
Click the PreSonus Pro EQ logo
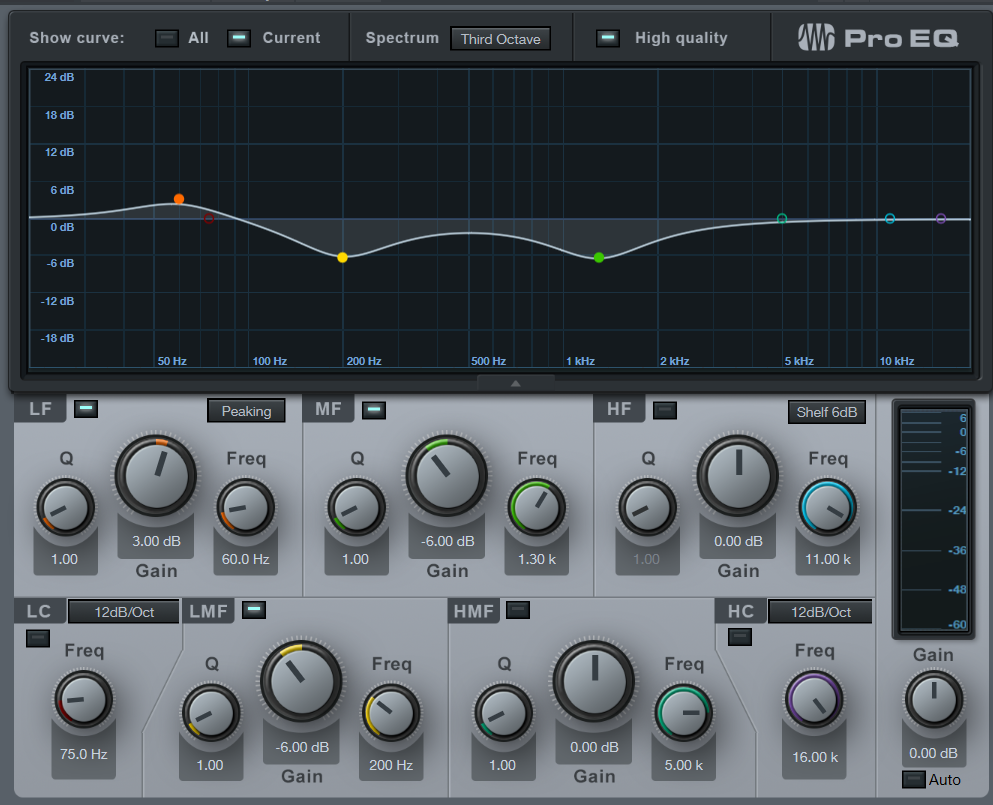(878, 38)
